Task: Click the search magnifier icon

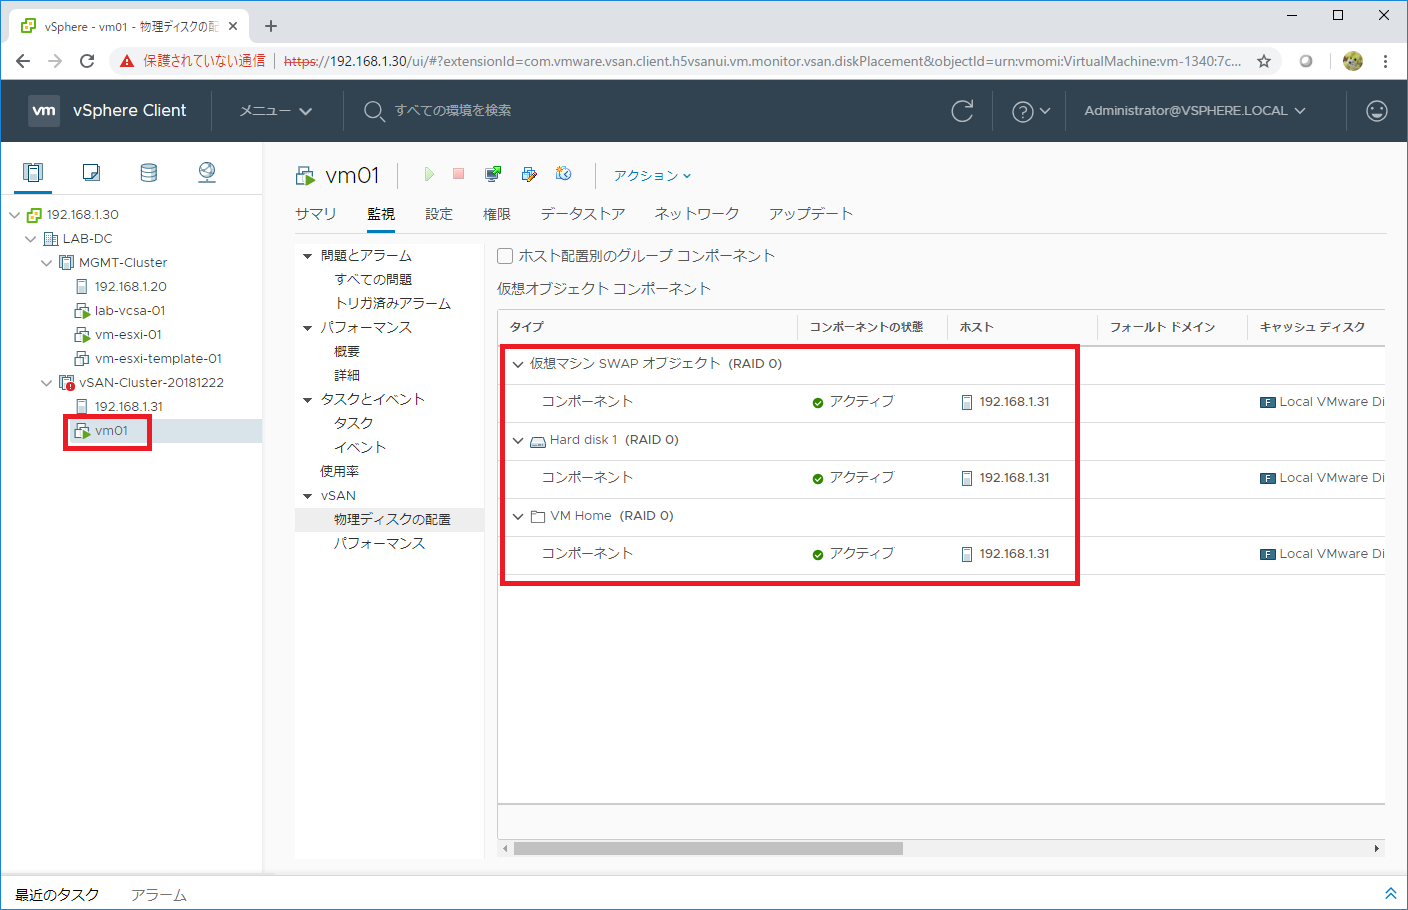Action: click(373, 111)
